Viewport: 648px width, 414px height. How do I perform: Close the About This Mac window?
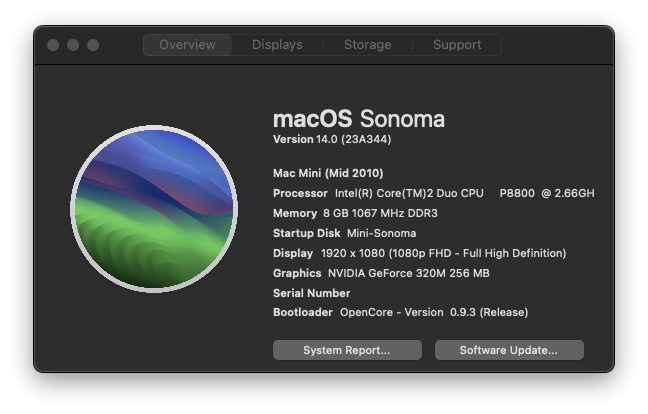pos(53,45)
